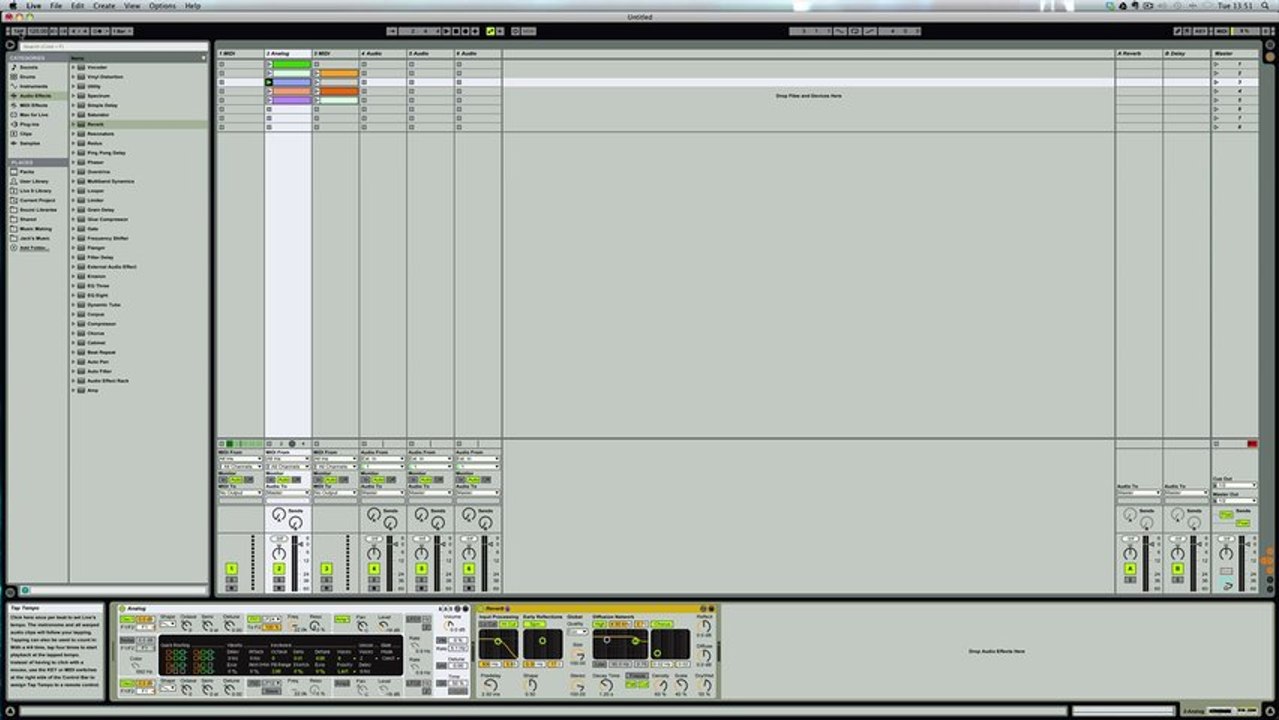Click the transport Record button
The image size is (1279, 720).
coord(467,31)
